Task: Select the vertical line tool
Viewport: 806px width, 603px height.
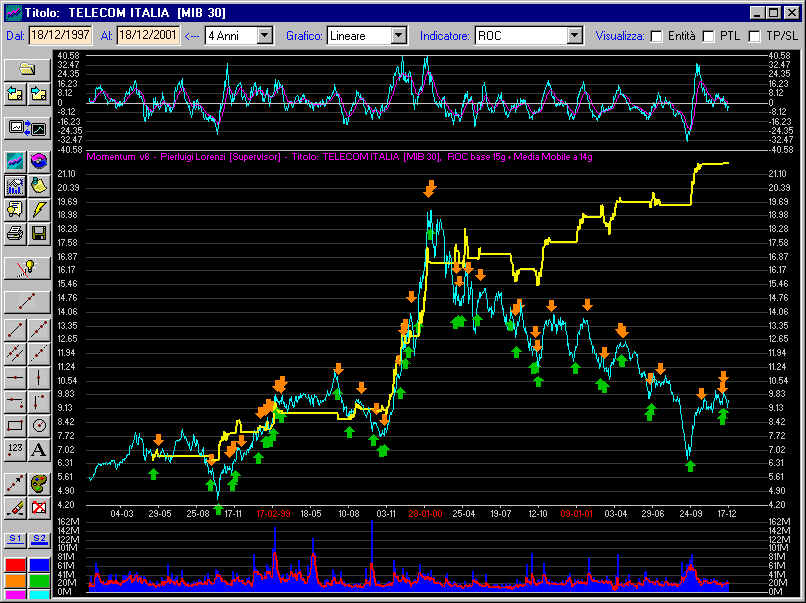Action: pyautogui.click(x=39, y=378)
